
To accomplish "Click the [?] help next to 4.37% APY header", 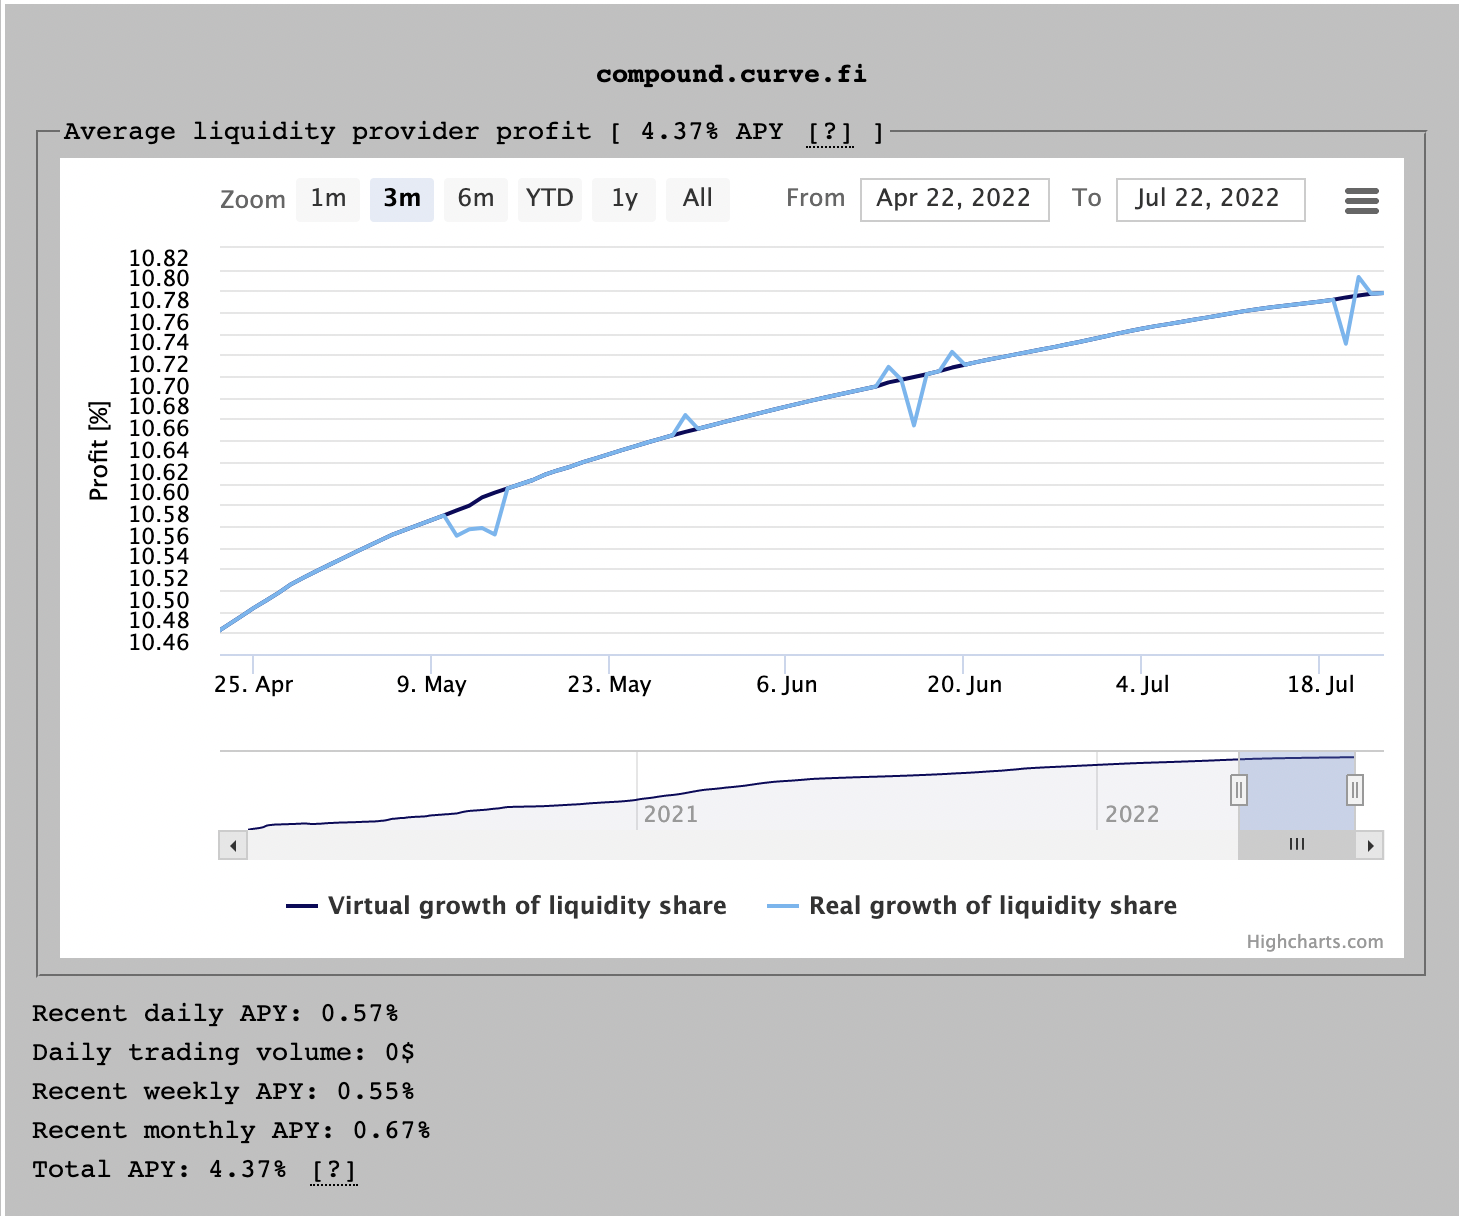I will pos(830,132).
